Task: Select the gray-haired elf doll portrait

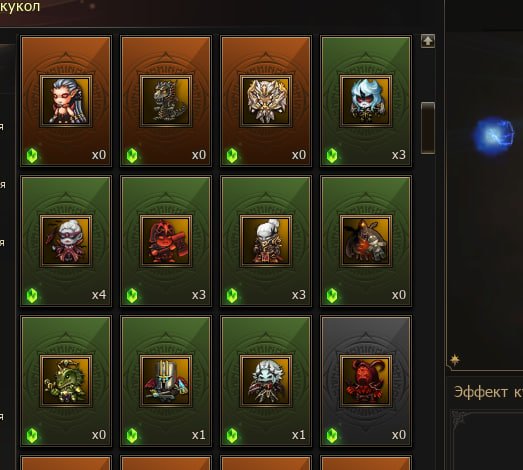Action: coord(66,101)
